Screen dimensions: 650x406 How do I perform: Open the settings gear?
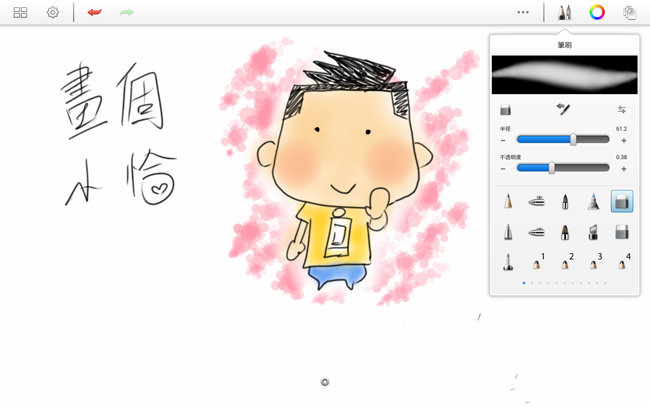coord(53,12)
